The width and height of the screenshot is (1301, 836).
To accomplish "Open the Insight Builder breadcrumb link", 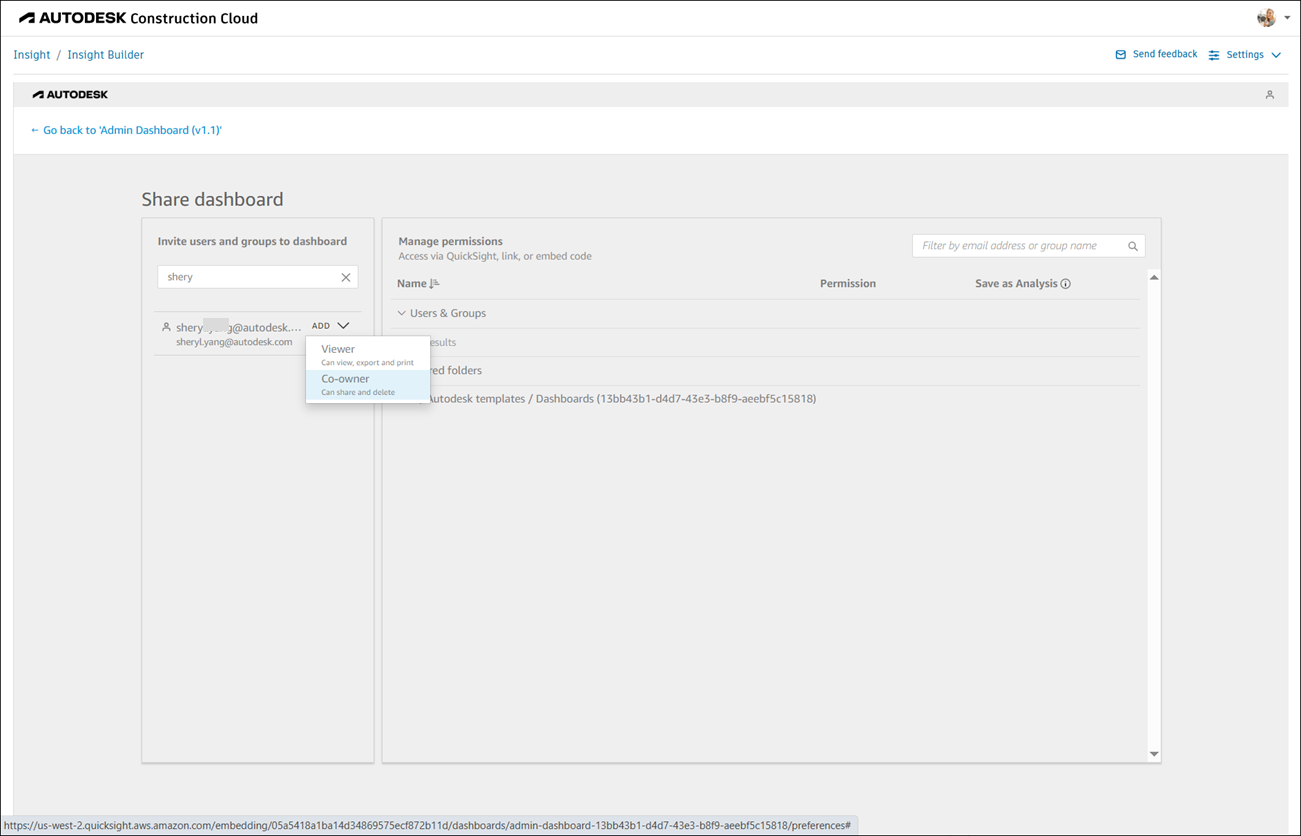I will [x=106, y=55].
